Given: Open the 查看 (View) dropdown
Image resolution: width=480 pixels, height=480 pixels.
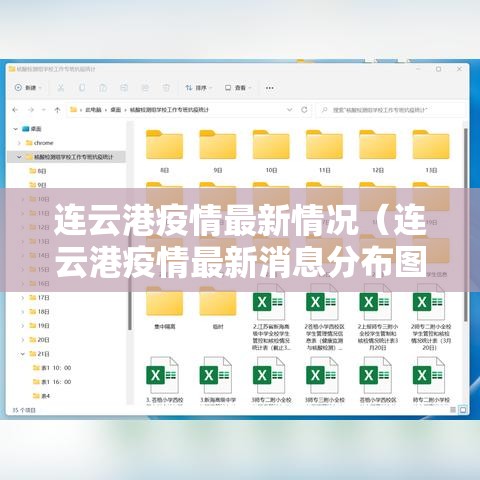Looking at the screenshot, I should point(238,88).
